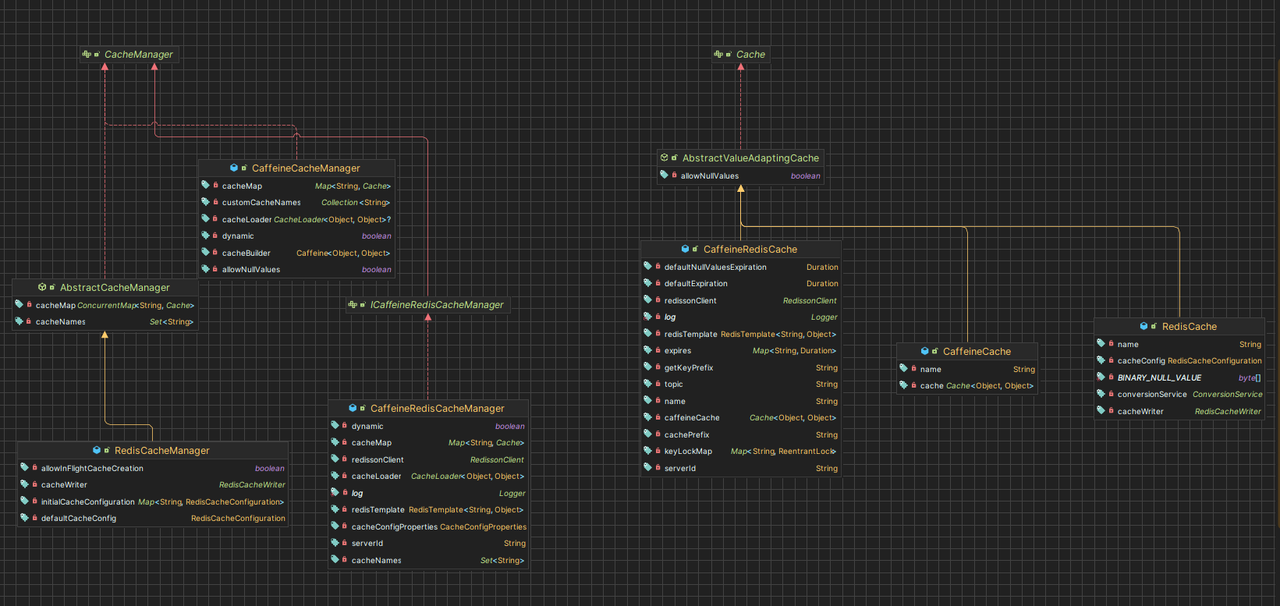Click the field icon next to BINARY_NULL_VALUE
The height and width of the screenshot is (606, 1280).
click(x=1103, y=377)
